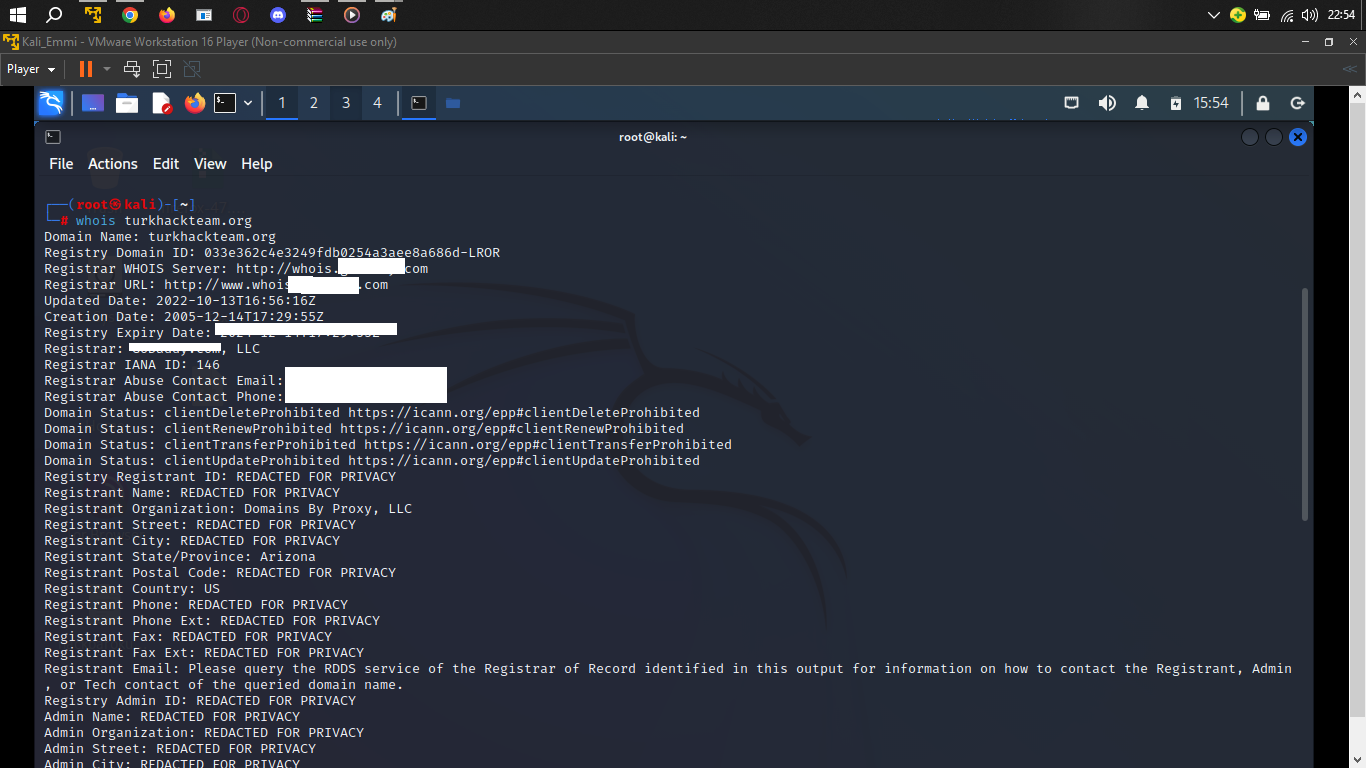Click the 'whois turkhackteam.org' command line

164,221
